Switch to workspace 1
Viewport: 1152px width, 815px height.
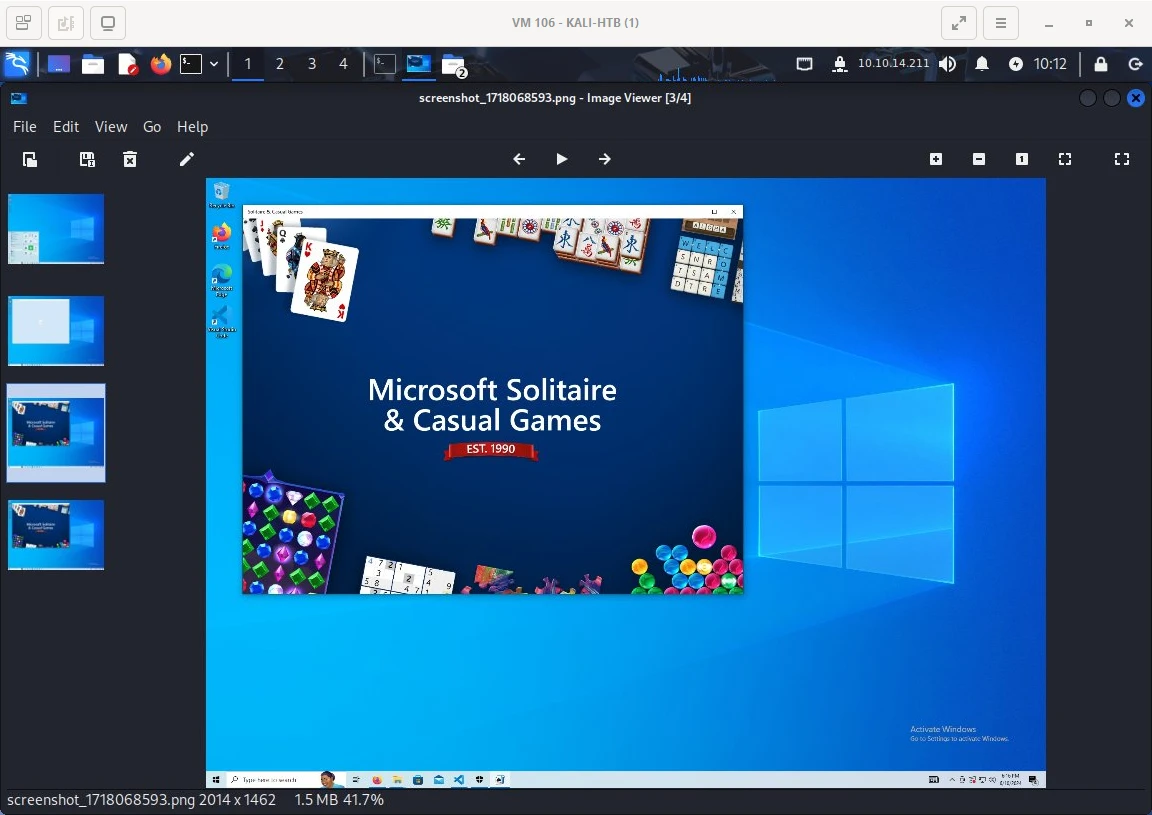point(248,64)
